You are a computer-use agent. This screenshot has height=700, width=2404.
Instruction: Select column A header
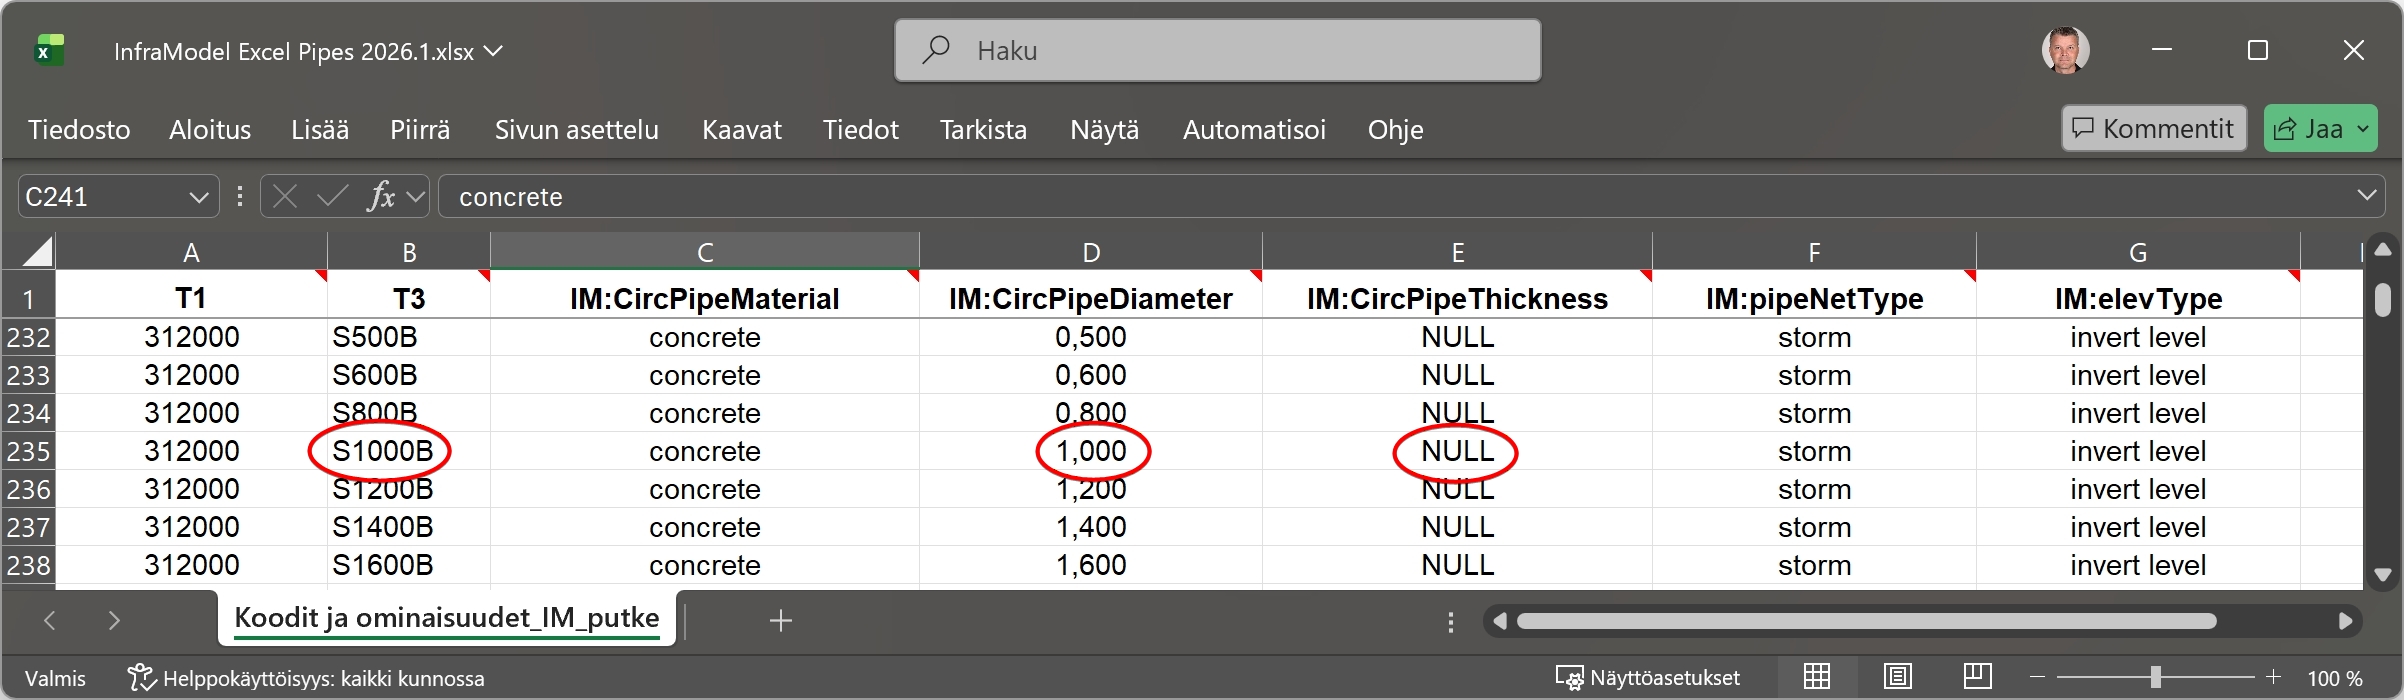click(x=191, y=252)
